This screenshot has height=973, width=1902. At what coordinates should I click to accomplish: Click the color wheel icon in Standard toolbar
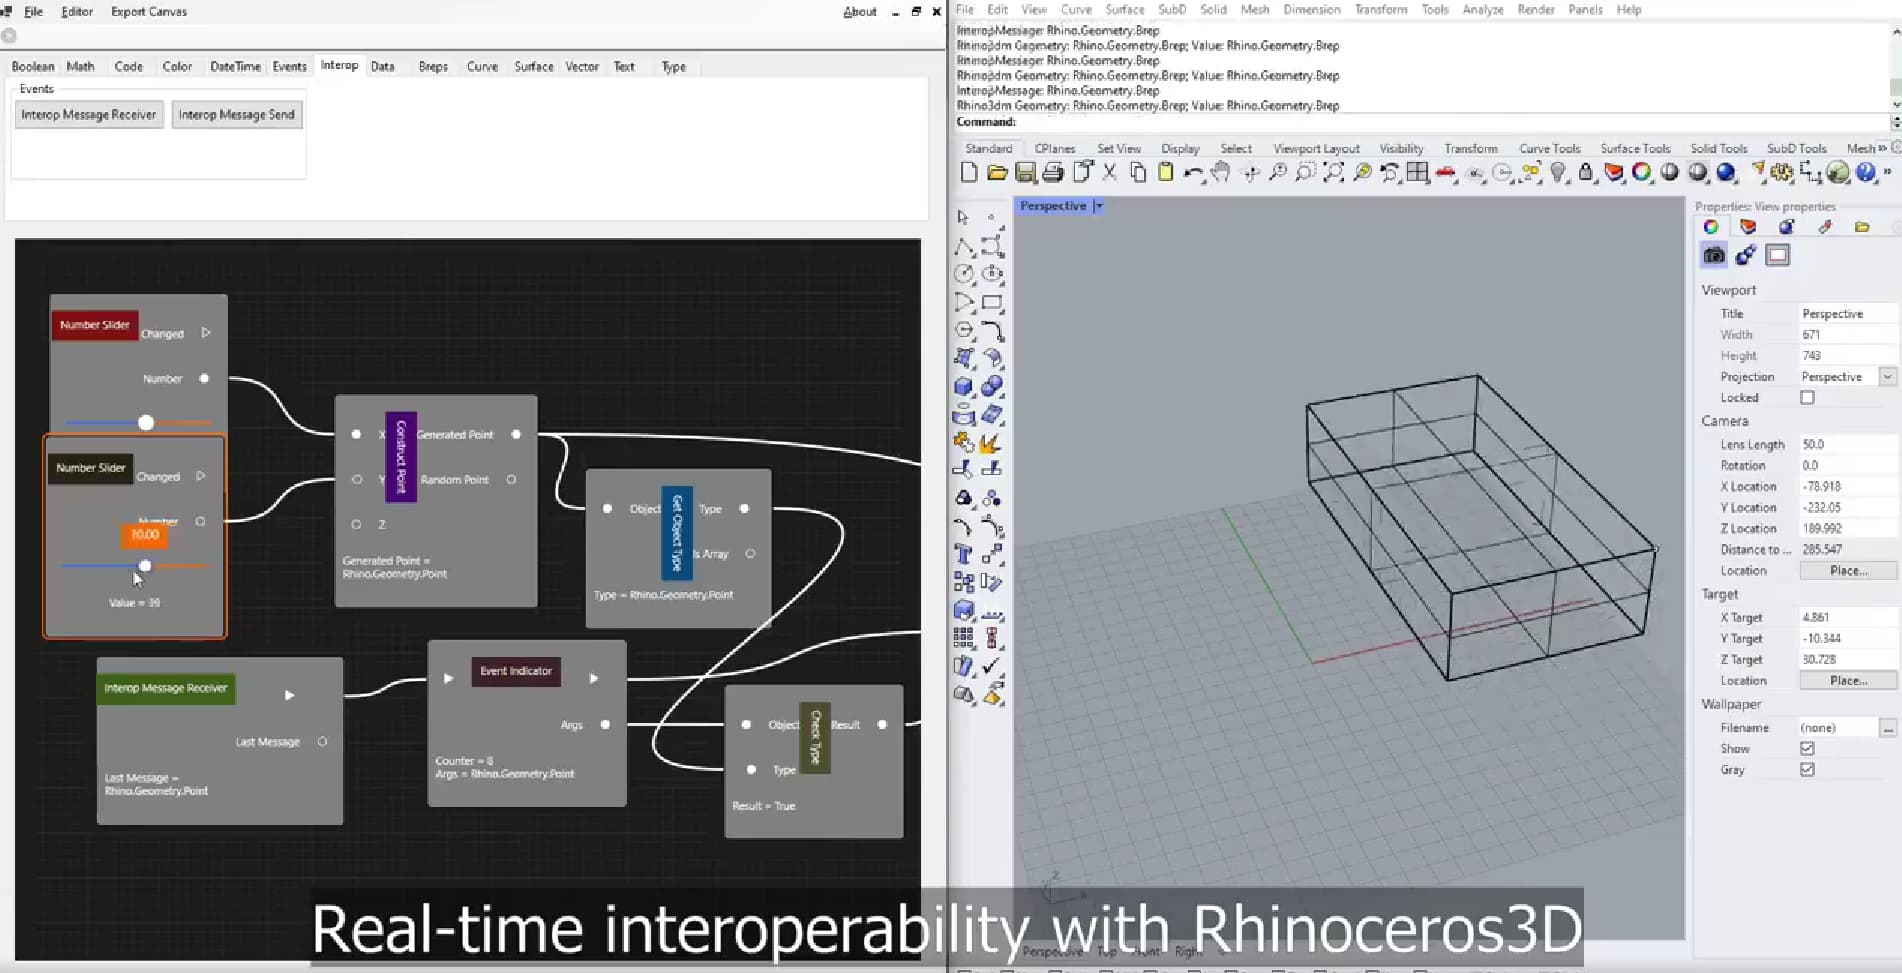point(1642,173)
